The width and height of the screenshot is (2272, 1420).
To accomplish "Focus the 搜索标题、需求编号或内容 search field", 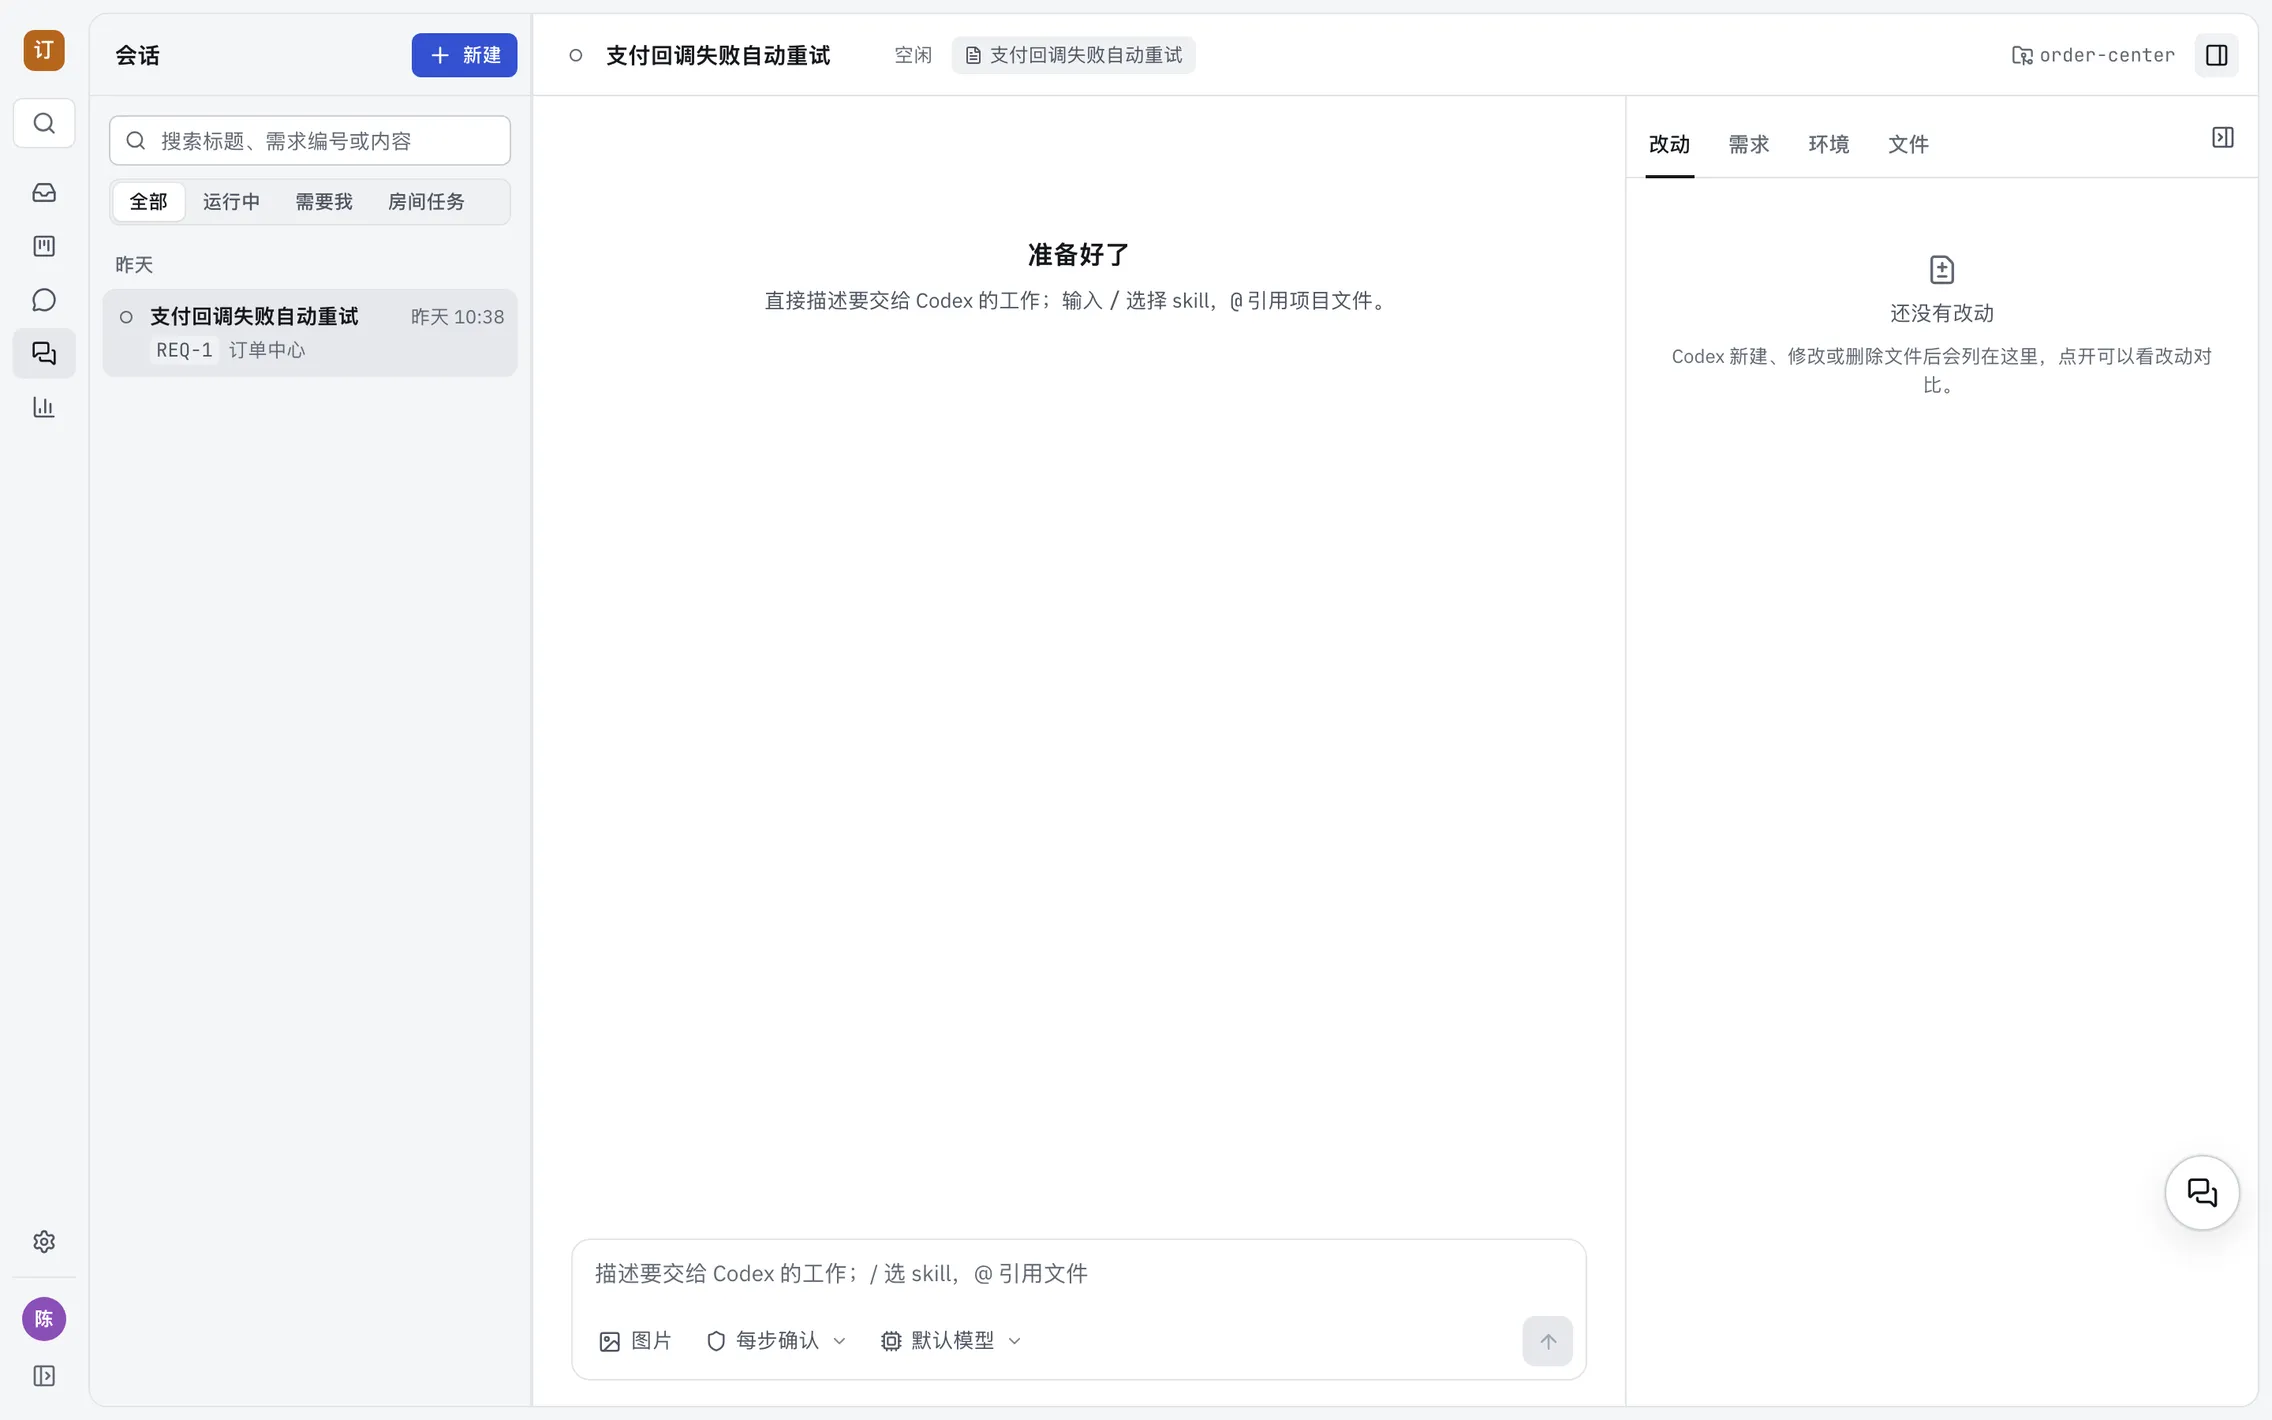I will coord(310,141).
